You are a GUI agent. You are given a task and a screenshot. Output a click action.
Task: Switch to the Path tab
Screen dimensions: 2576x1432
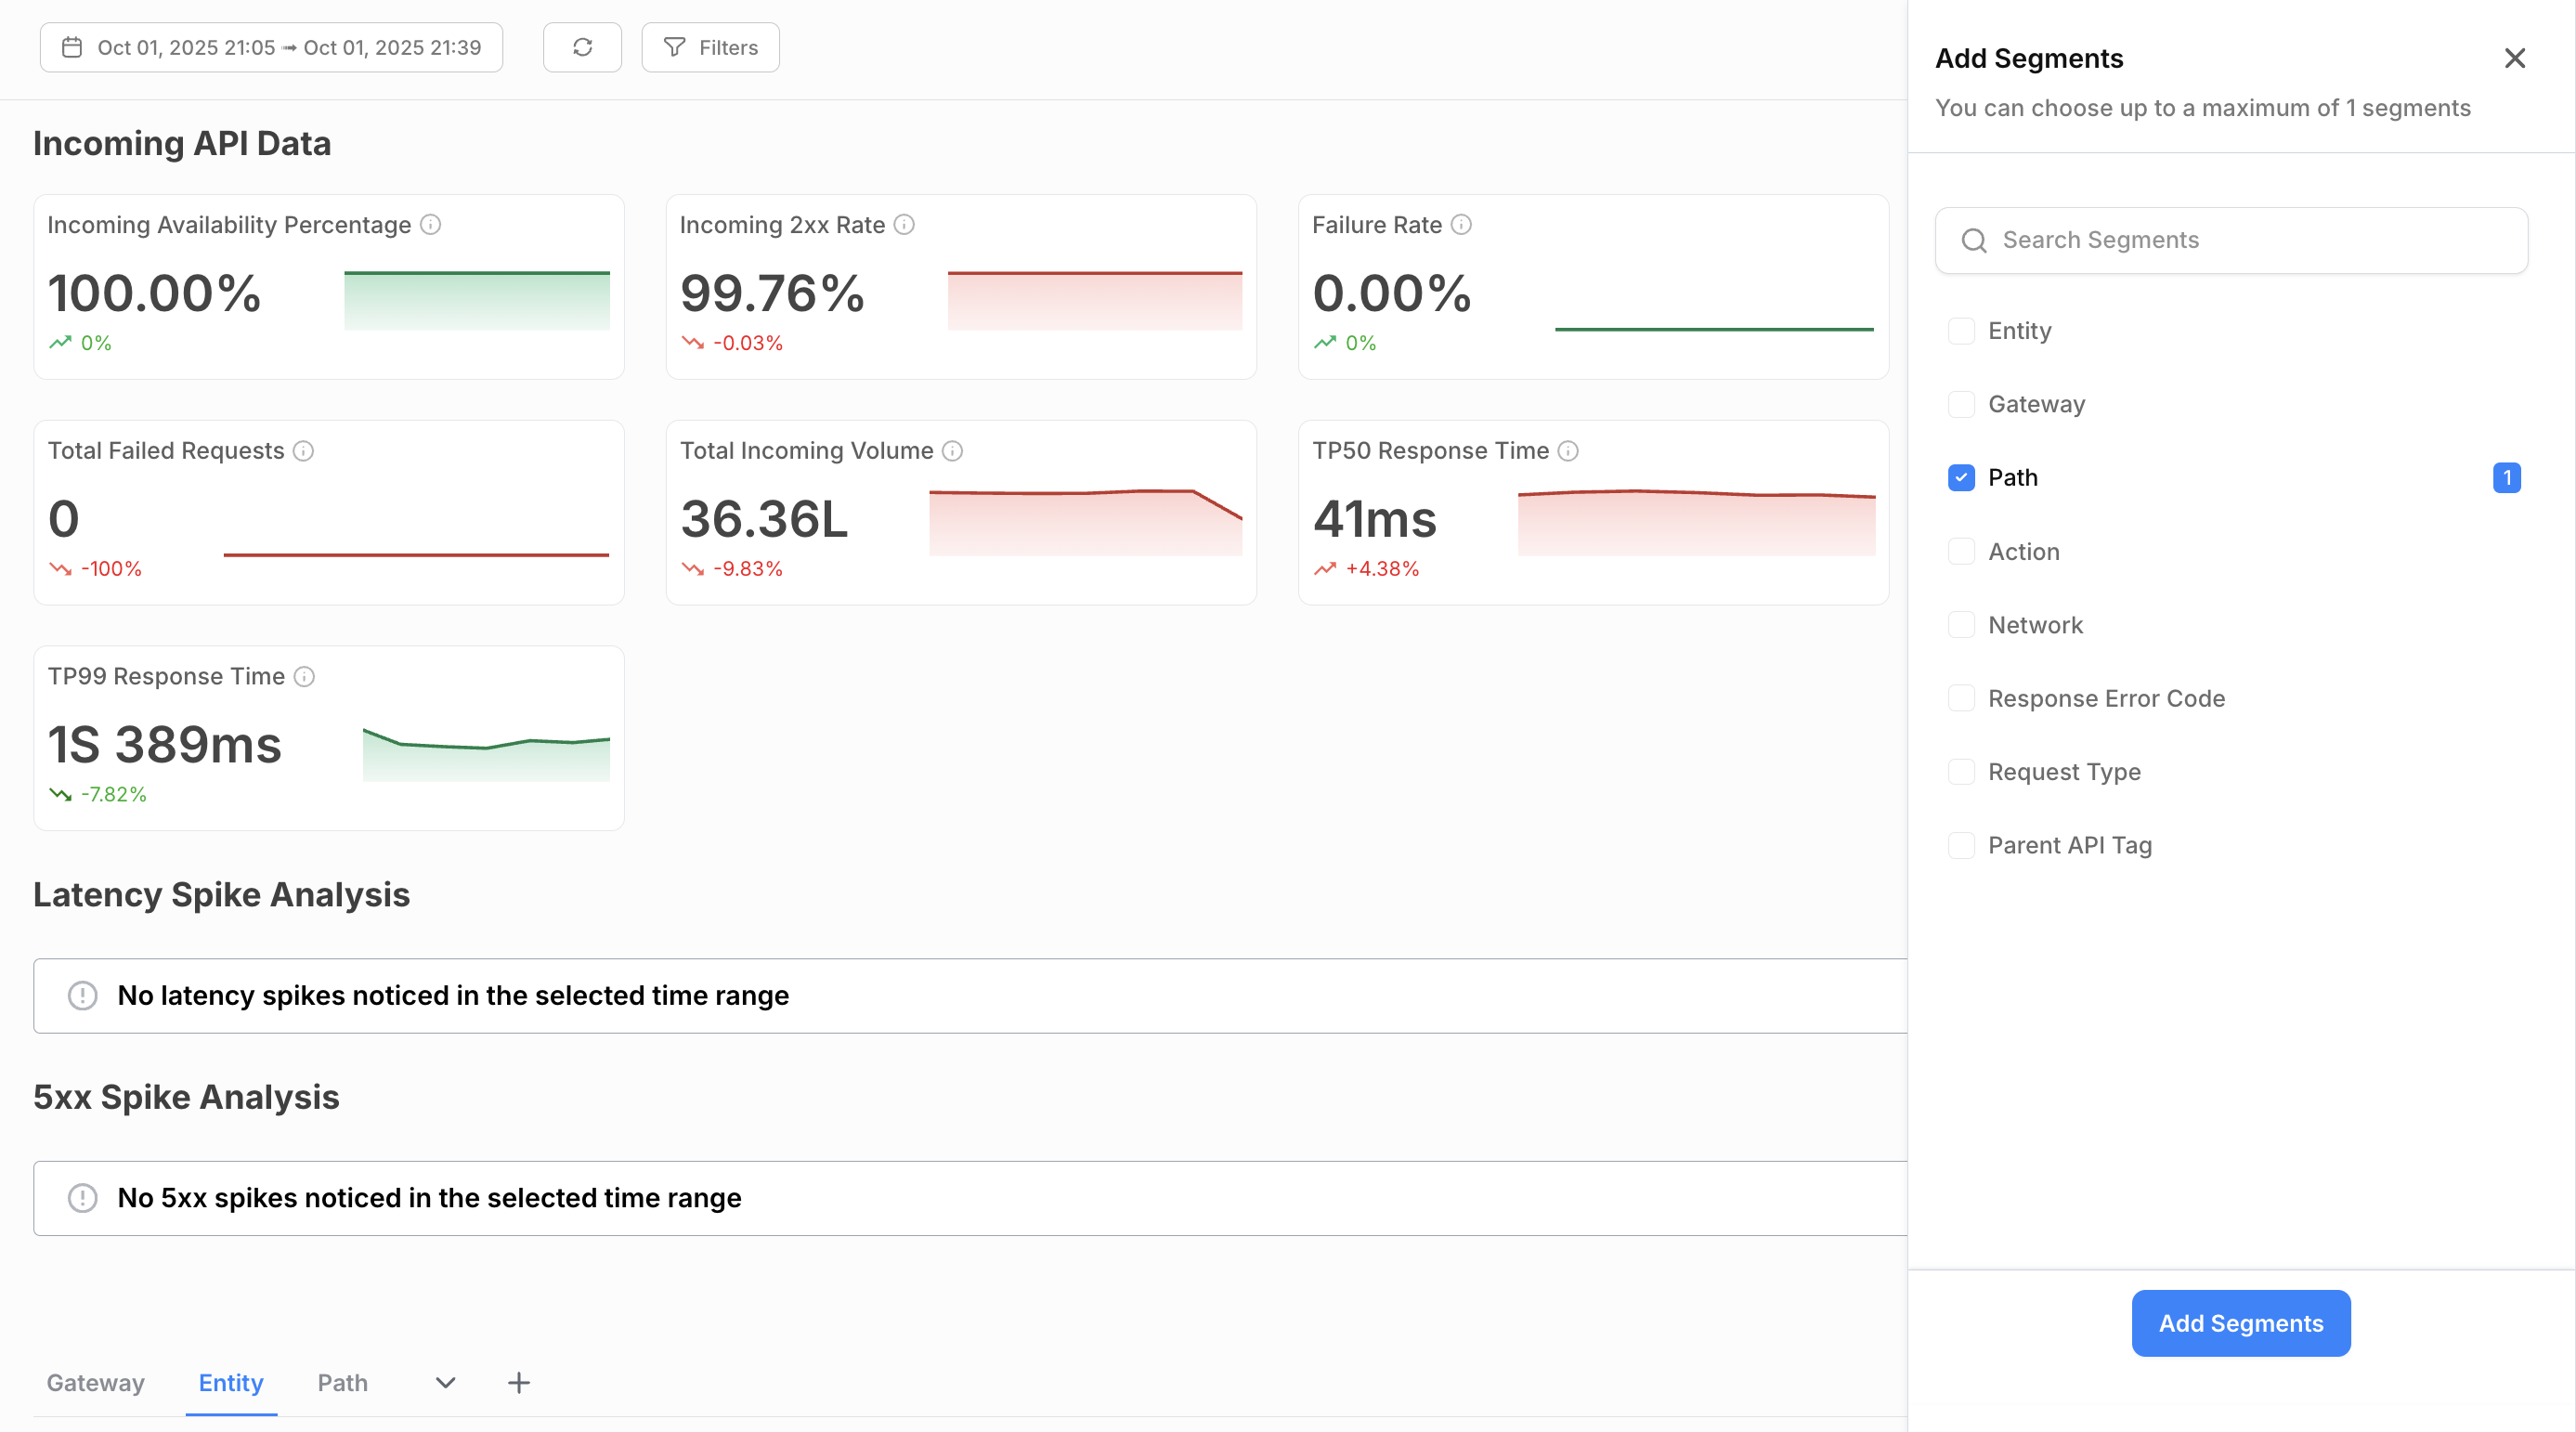click(342, 1383)
